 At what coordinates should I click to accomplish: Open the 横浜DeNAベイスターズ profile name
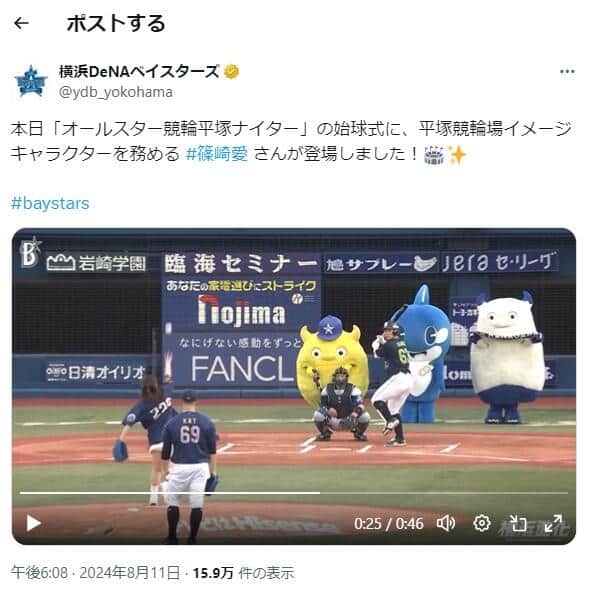click(x=139, y=71)
